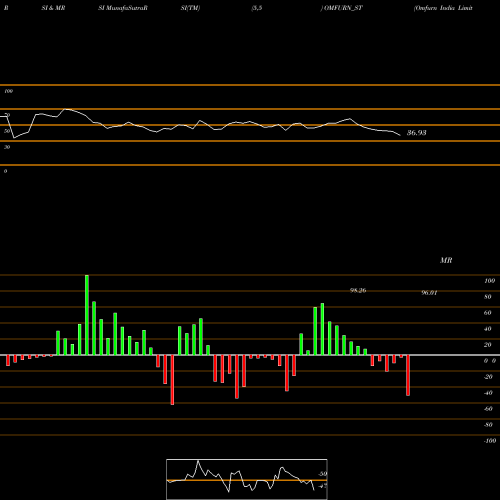This screenshot has width=500, height=500.
Task: Click the 80 label on MR axis
Action: (488, 297)
